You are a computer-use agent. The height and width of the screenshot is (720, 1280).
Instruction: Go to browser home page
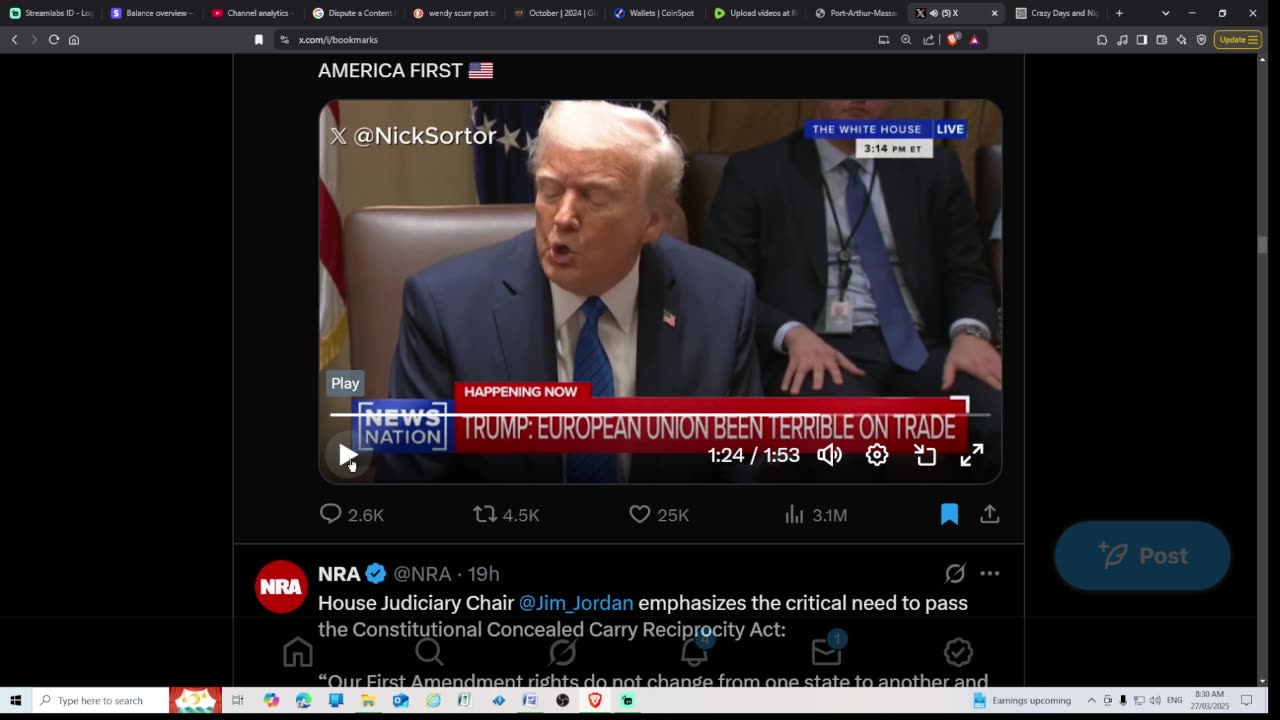click(74, 39)
